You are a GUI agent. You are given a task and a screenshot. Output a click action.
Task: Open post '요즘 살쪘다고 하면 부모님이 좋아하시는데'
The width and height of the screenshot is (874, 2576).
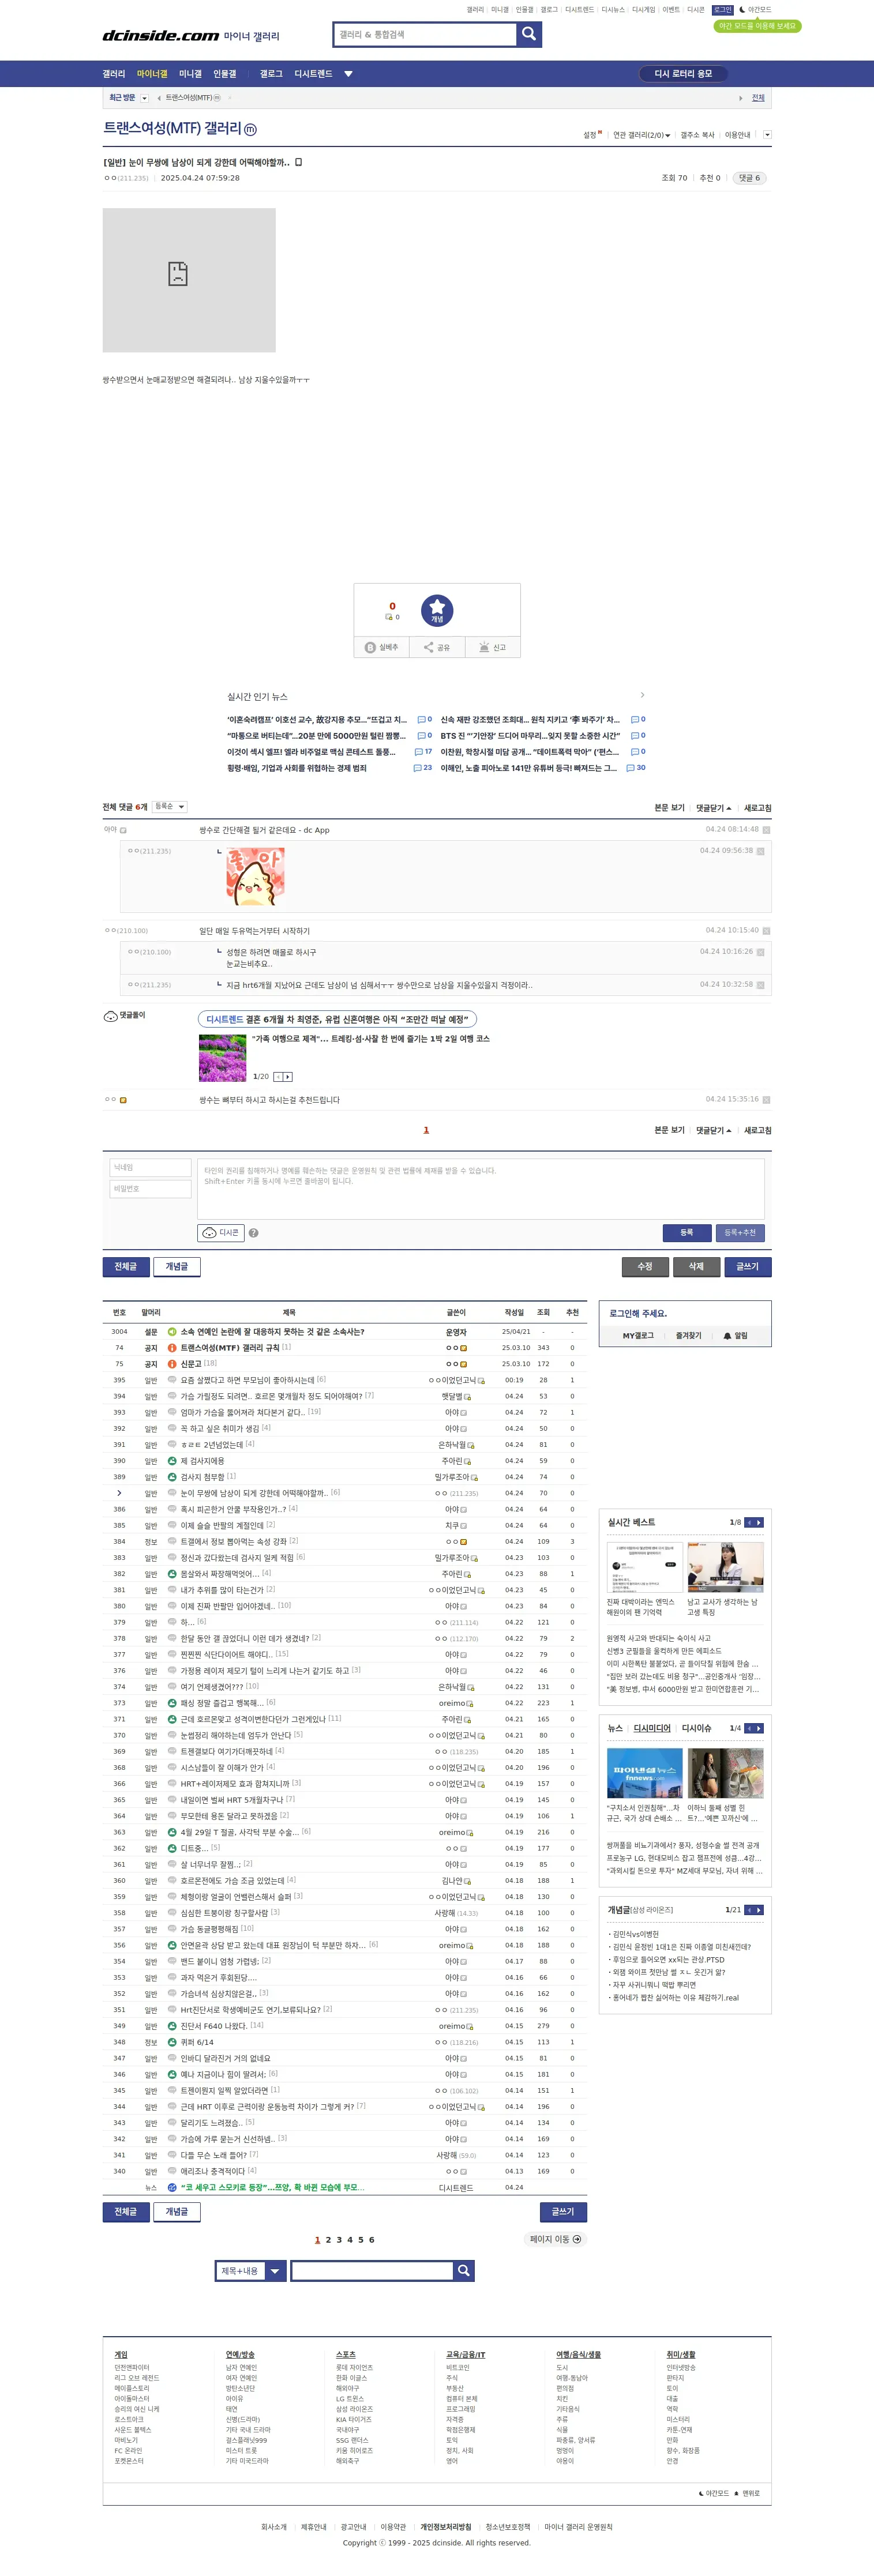pyautogui.click(x=247, y=1380)
